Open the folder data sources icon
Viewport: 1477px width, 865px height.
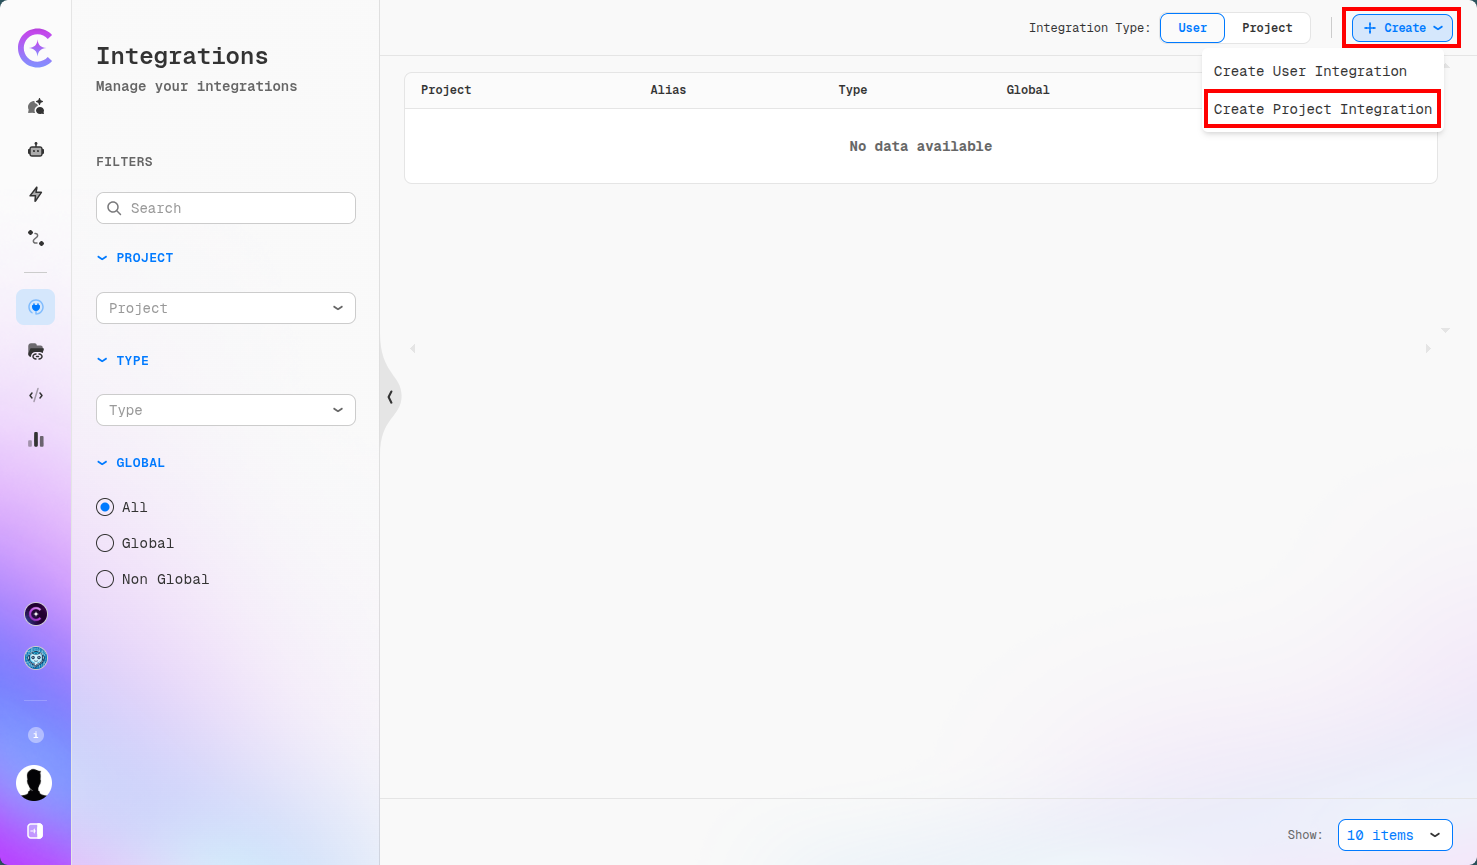pyautogui.click(x=36, y=351)
